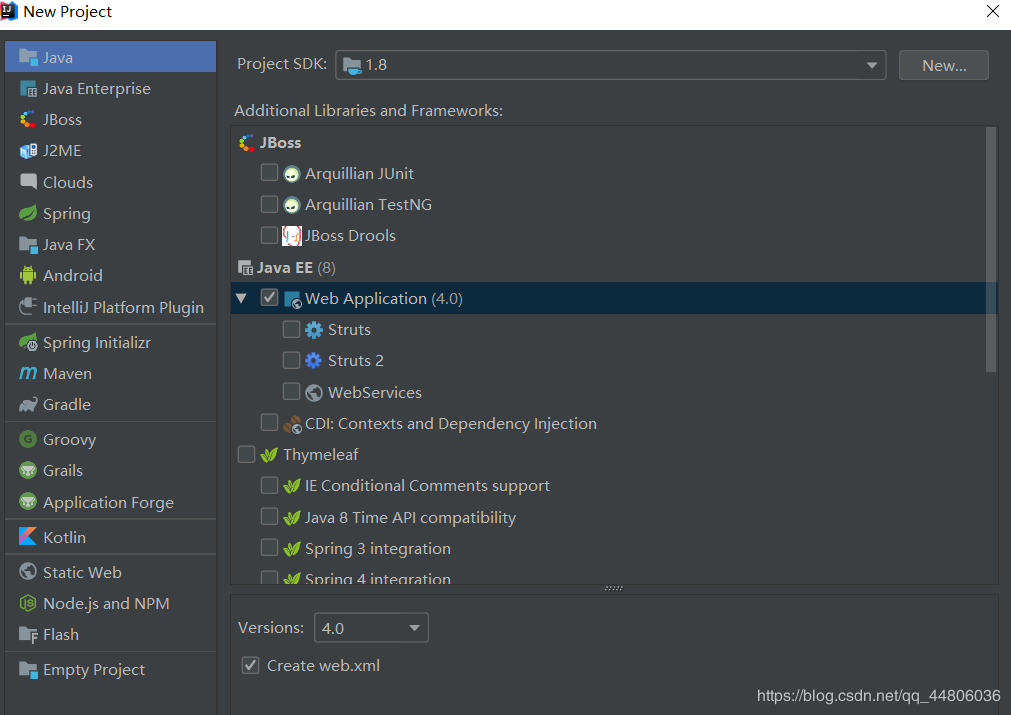Collapse the Web Application tree node
Viewport: 1011px width, 715px height.
[x=241, y=298]
